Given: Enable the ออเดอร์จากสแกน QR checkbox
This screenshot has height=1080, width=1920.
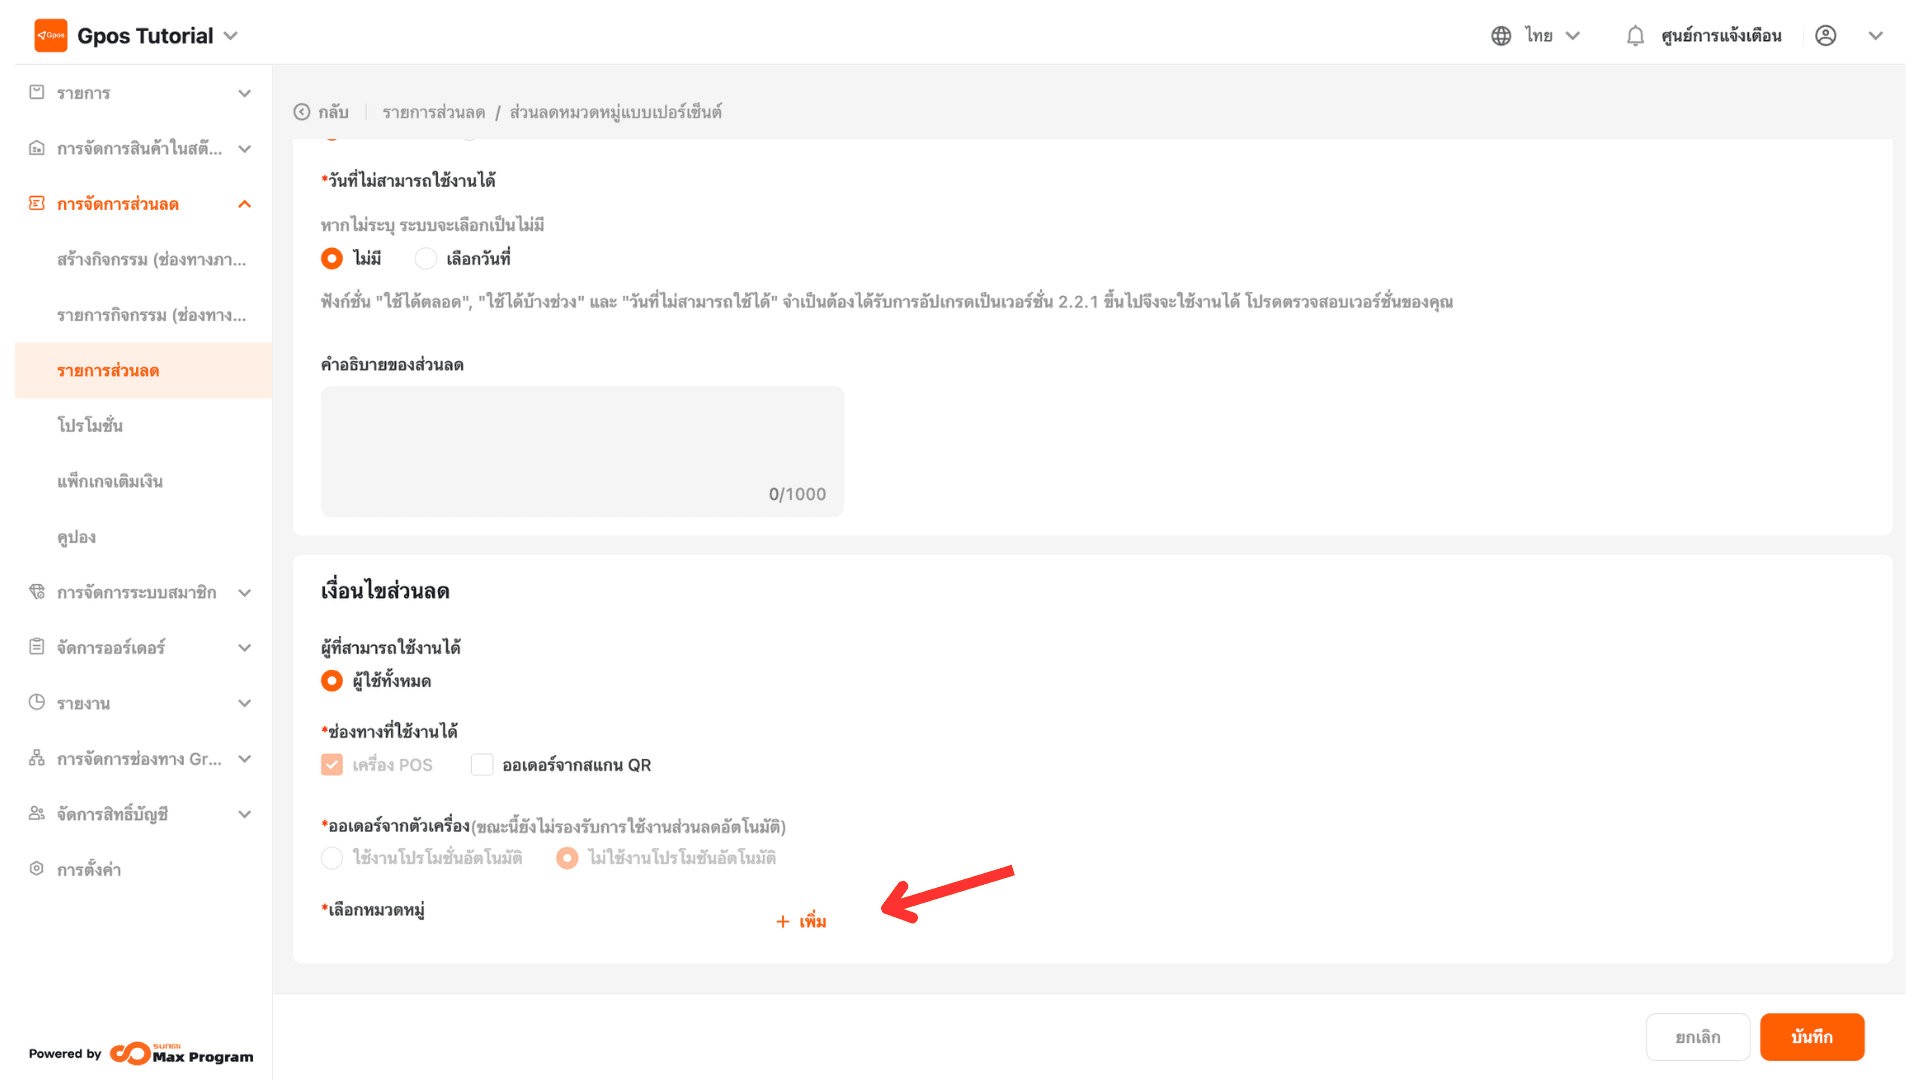Looking at the screenshot, I should coord(482,765).
